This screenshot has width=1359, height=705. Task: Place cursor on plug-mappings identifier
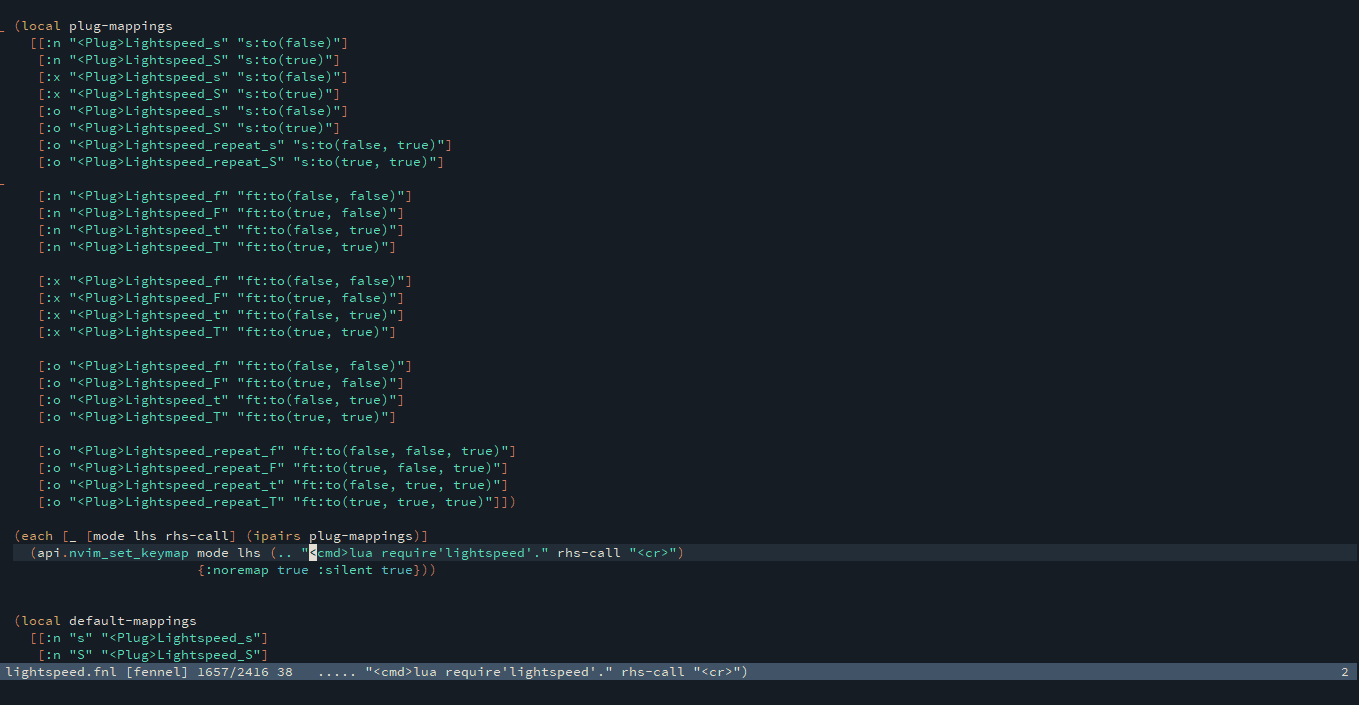point(120,25)
